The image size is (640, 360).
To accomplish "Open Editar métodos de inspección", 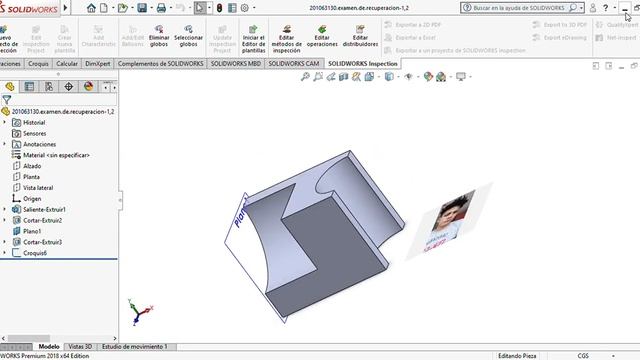I will click(287, 39).
